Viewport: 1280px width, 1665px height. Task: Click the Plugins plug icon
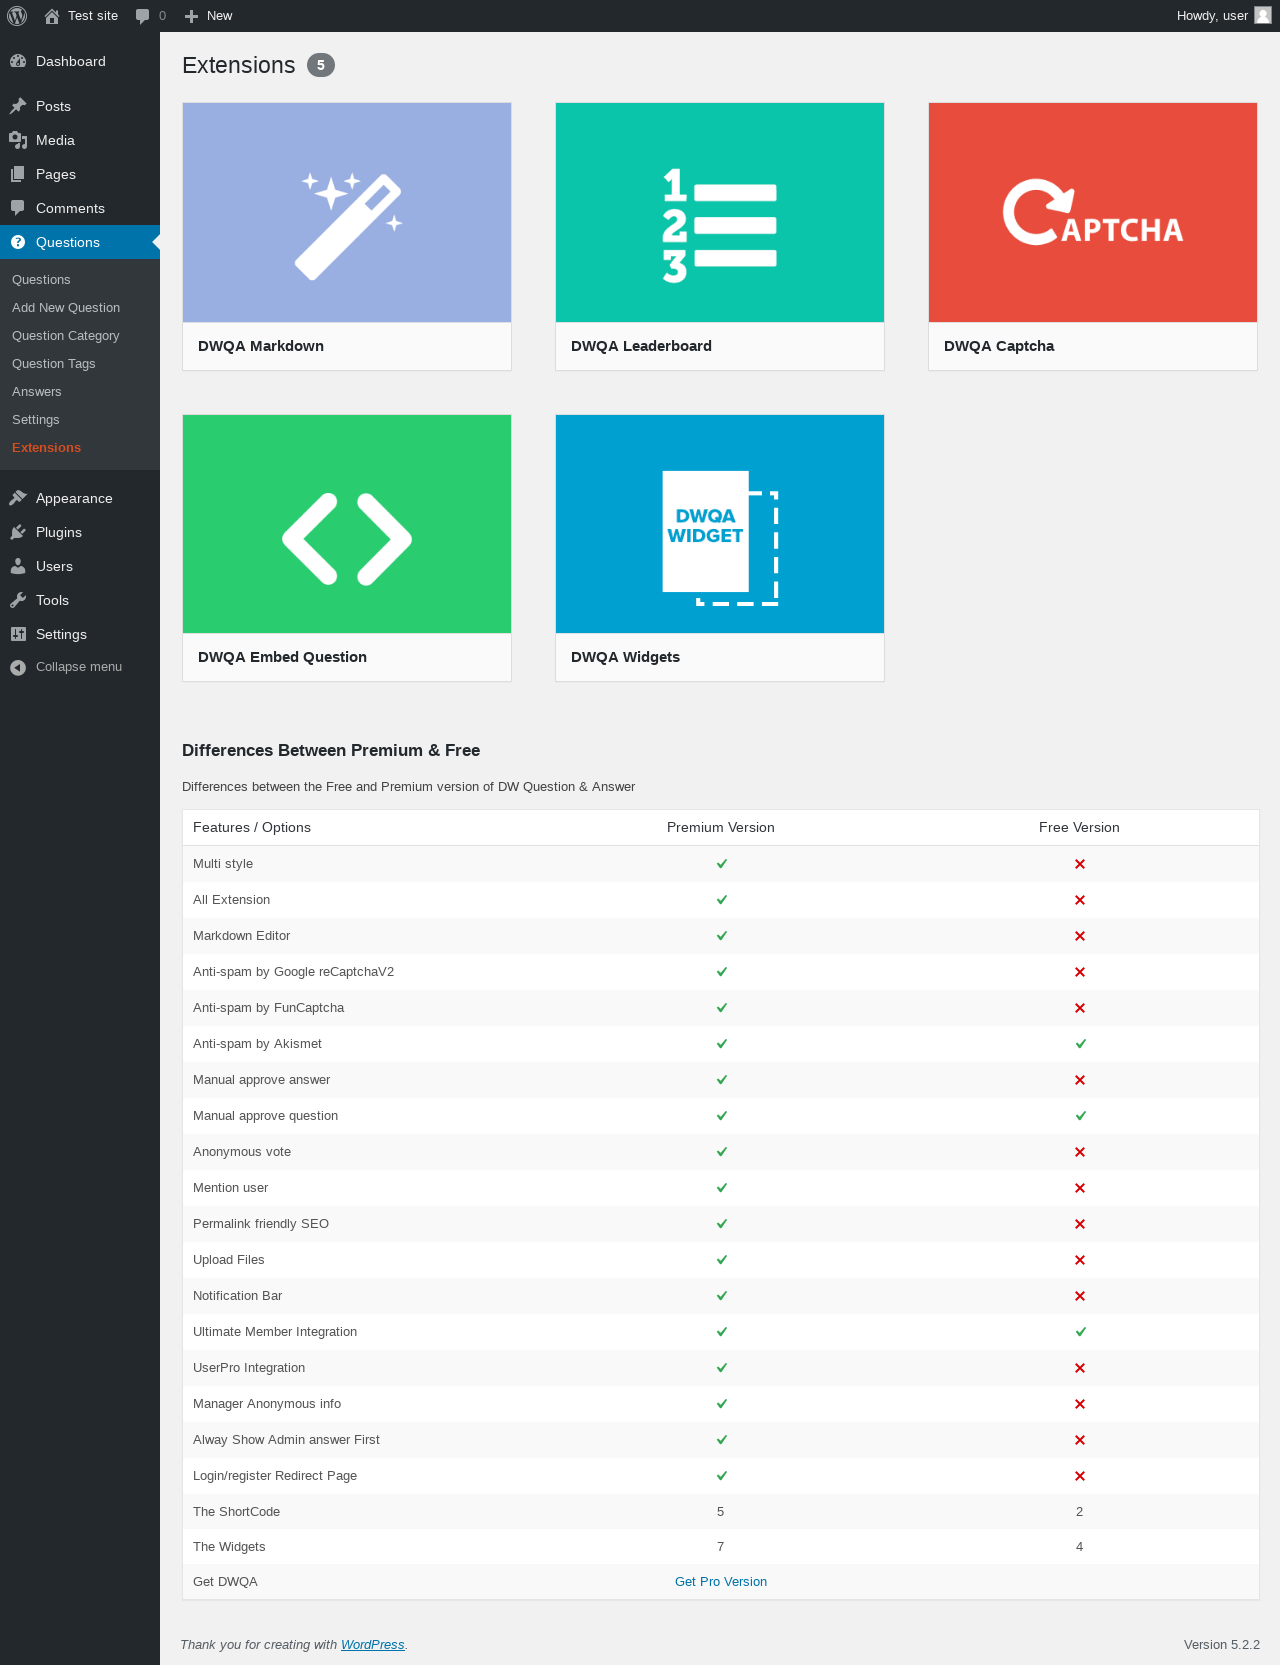(x=18, y=532)
